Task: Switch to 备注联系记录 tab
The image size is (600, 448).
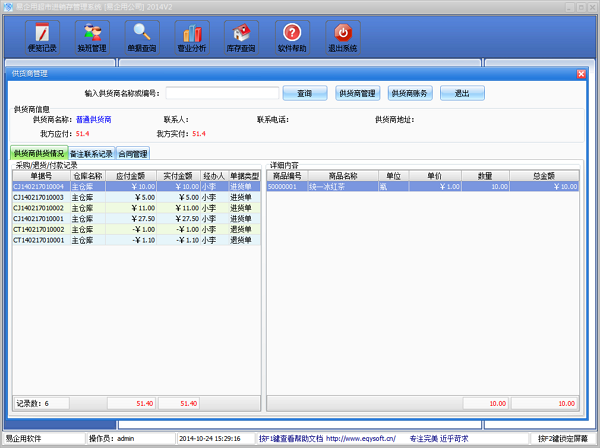Action: (x=91, y=154)
